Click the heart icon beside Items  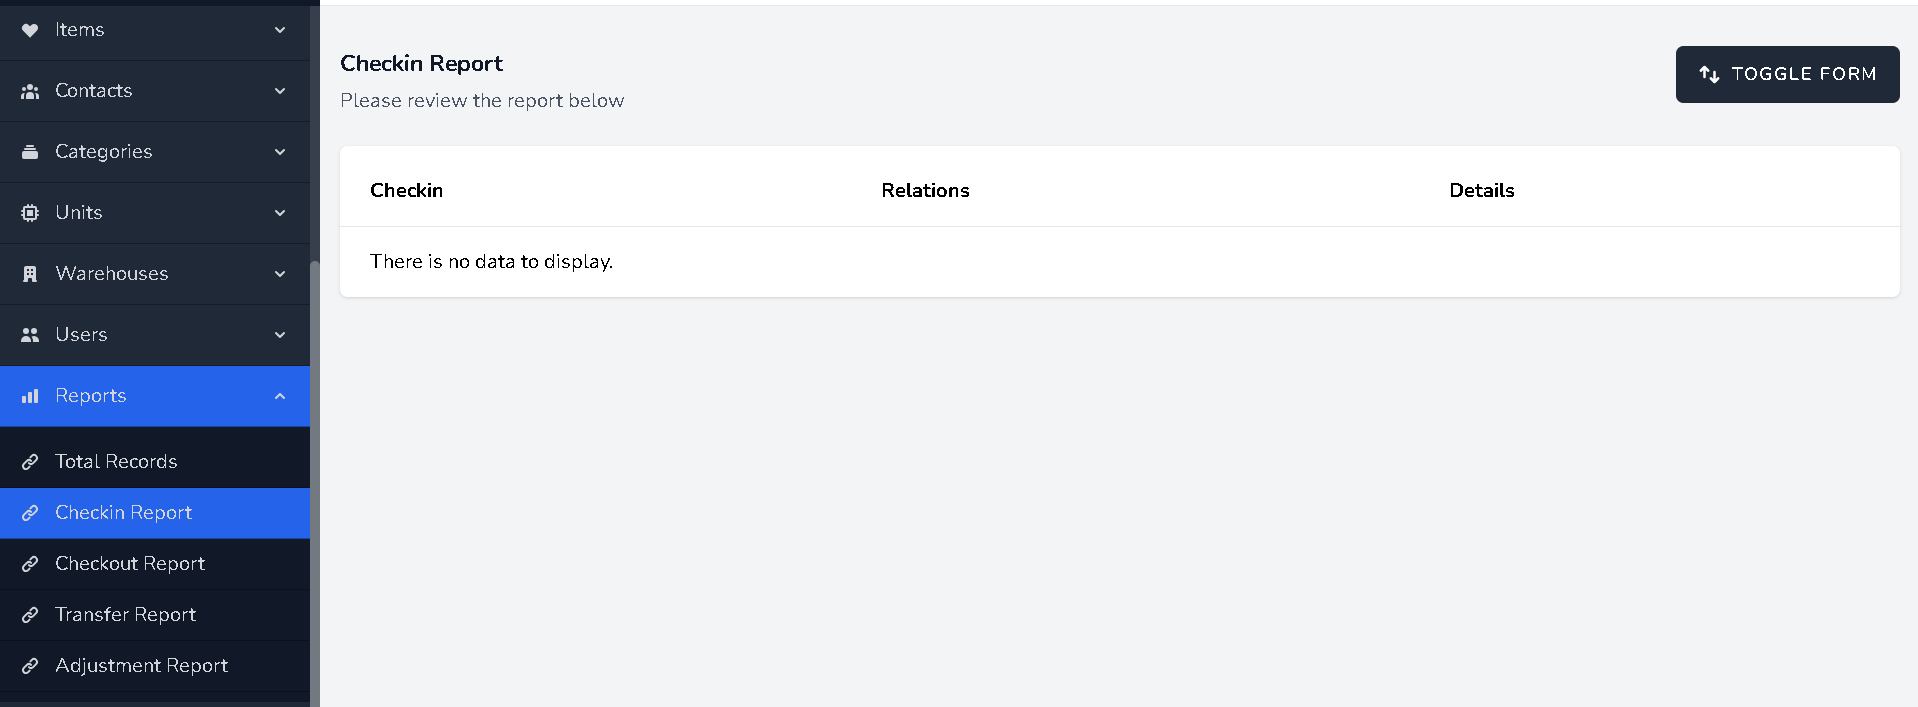pos(30,30)
